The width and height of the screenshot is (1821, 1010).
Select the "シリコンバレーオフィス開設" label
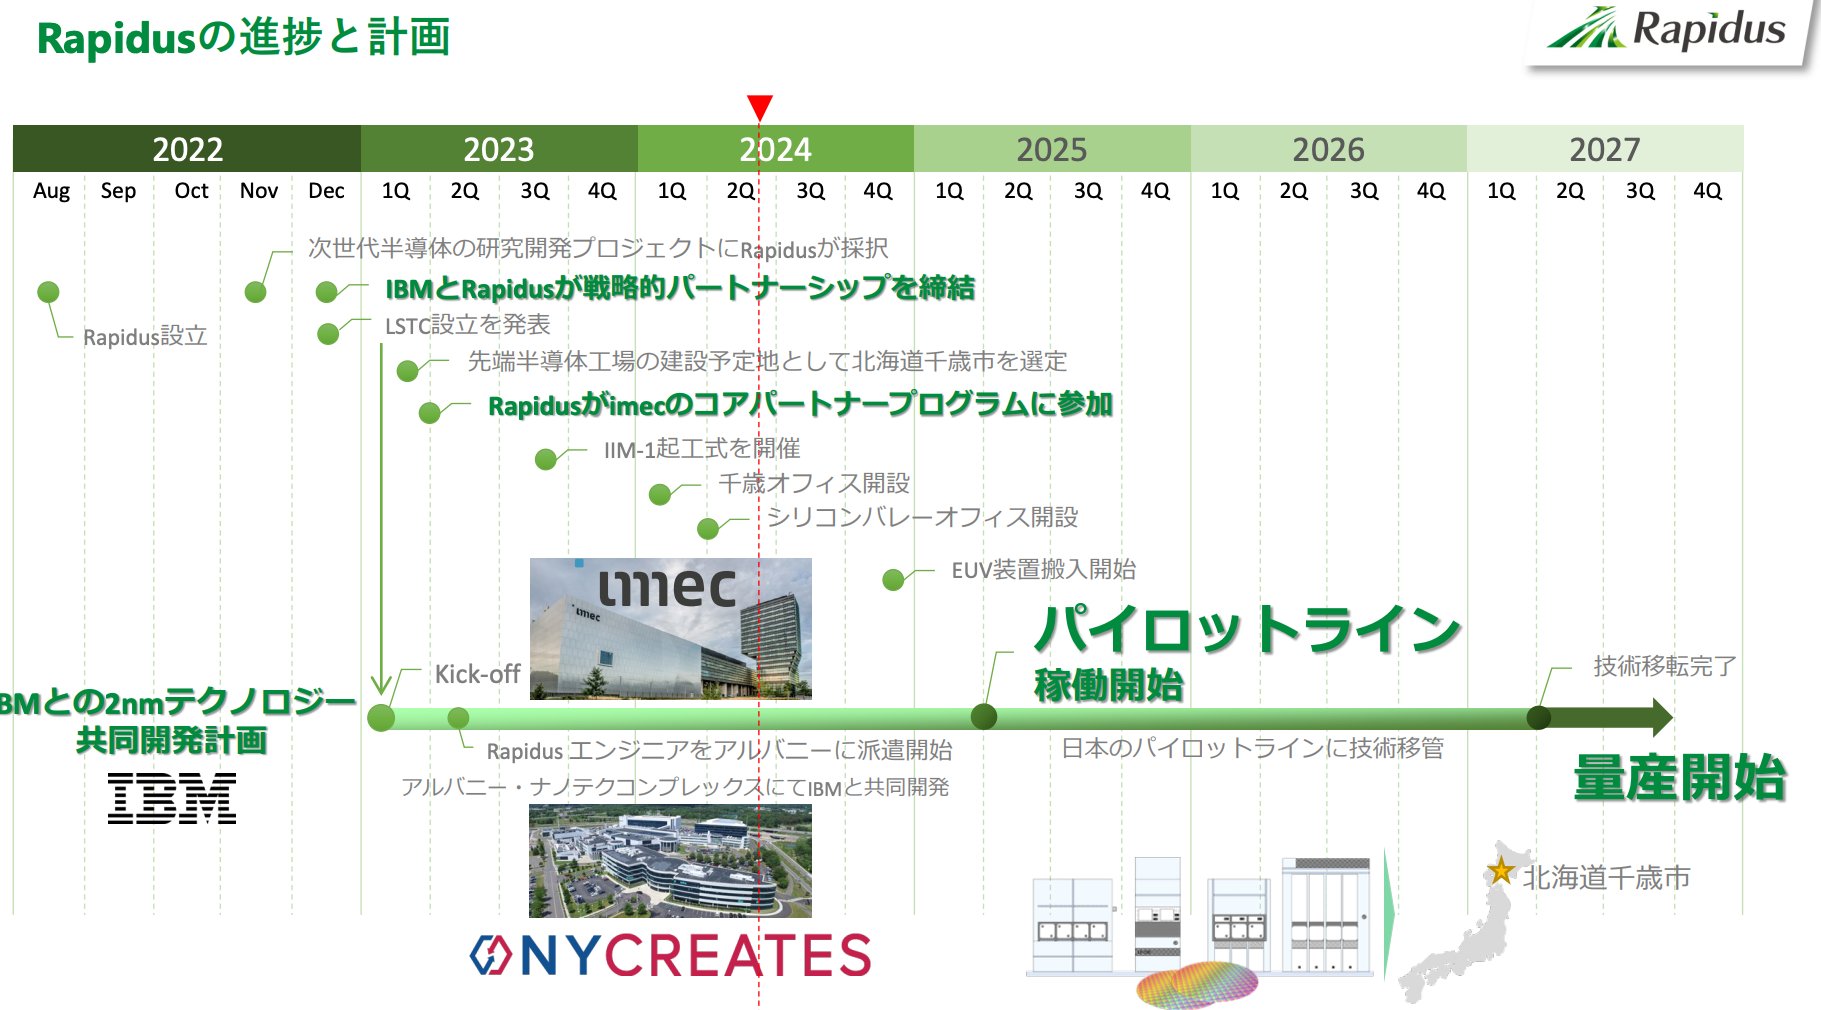(923, 517)
